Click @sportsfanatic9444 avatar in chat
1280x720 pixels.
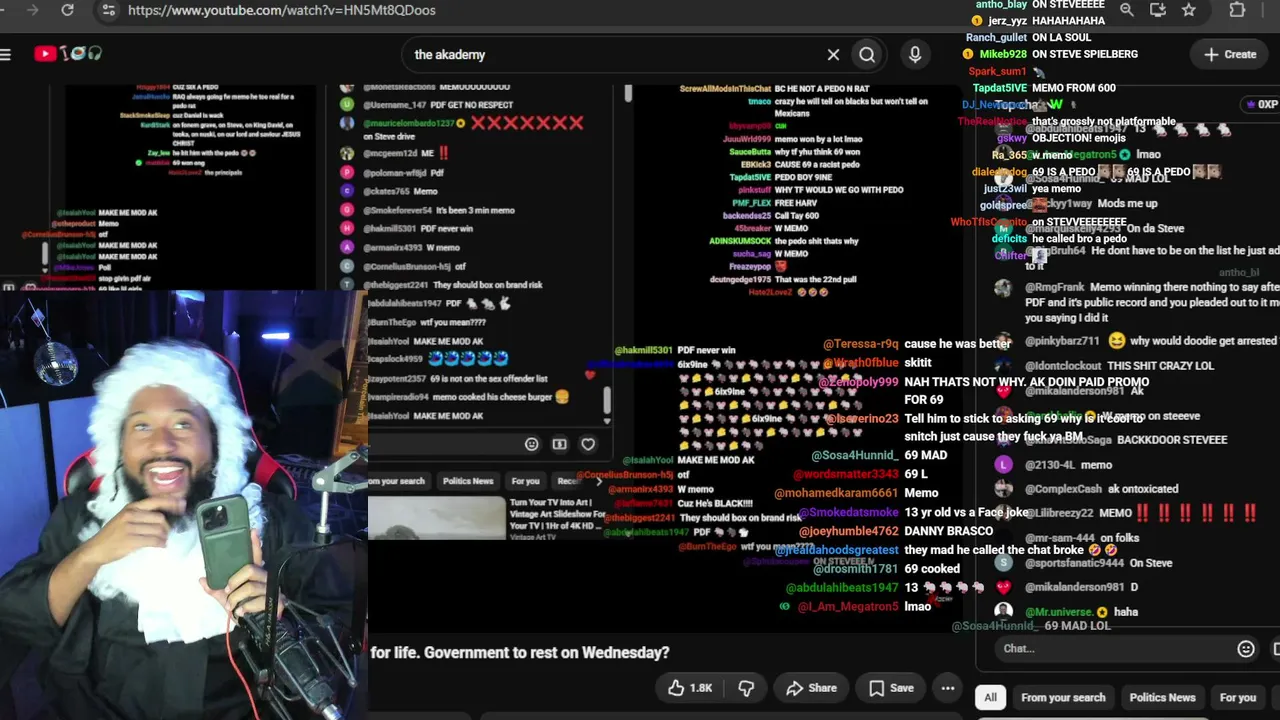click(x=1003, y=563)
